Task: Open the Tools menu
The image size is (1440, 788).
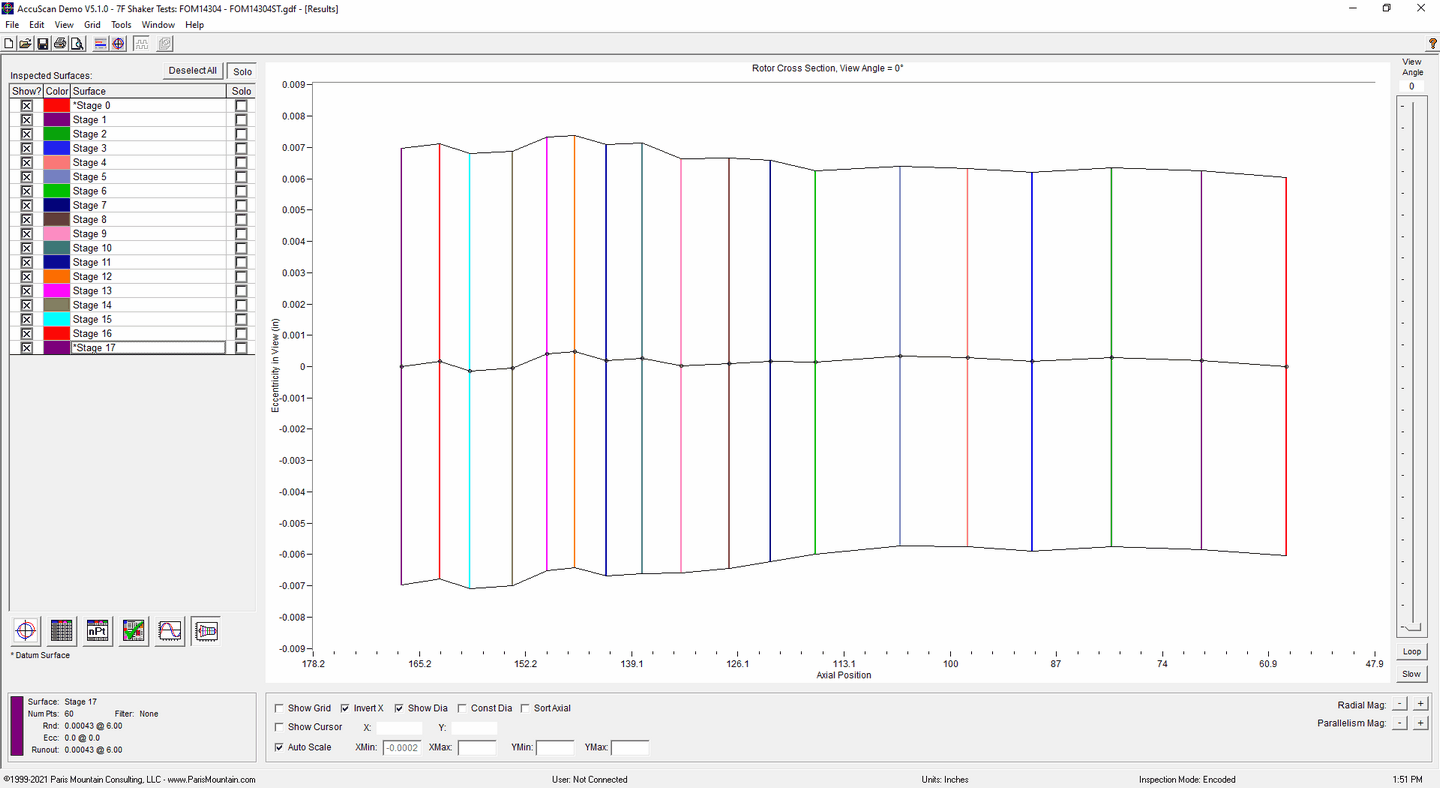Action: (x=121, y=24)
